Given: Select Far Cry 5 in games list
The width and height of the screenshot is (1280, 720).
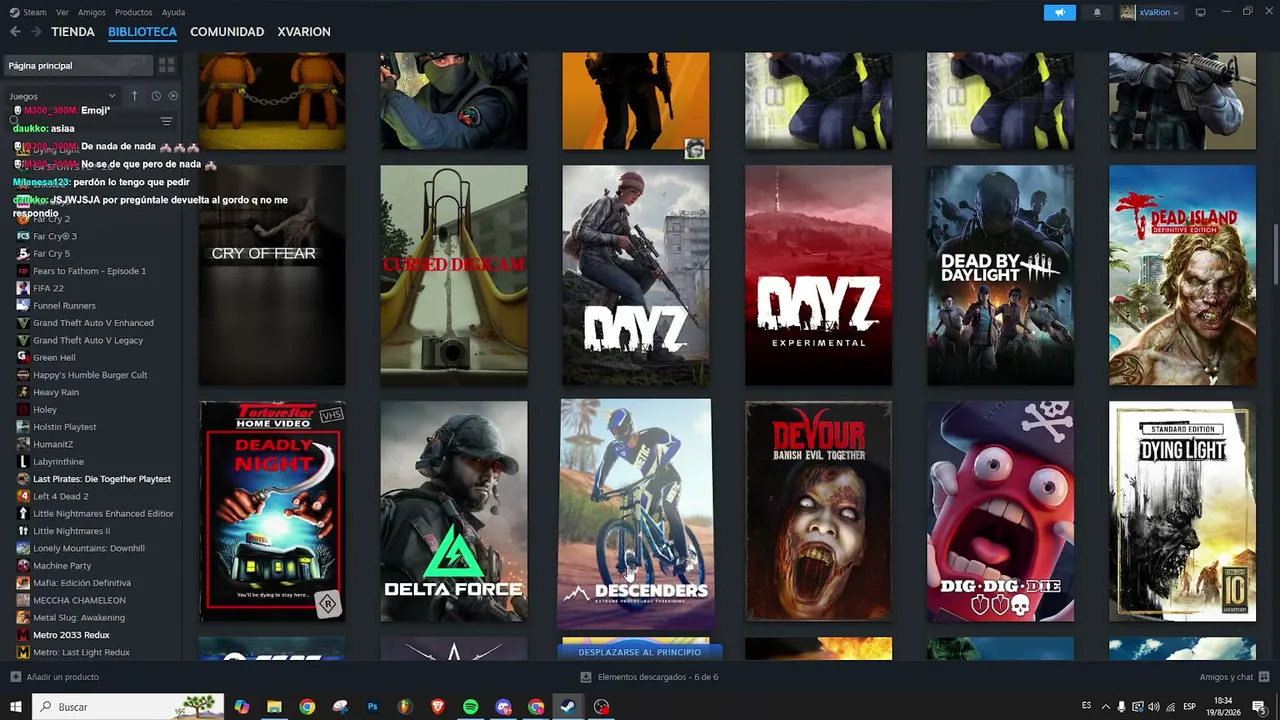Looking at the screenshot, I should click(x=52, y=253).
